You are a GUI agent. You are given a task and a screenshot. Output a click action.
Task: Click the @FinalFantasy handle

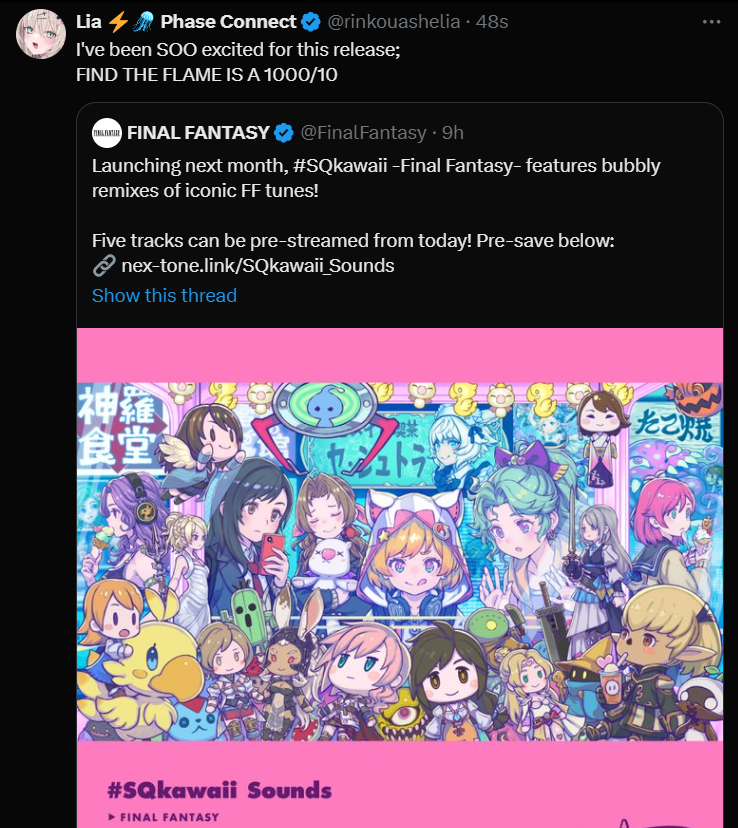click(363, 133)
